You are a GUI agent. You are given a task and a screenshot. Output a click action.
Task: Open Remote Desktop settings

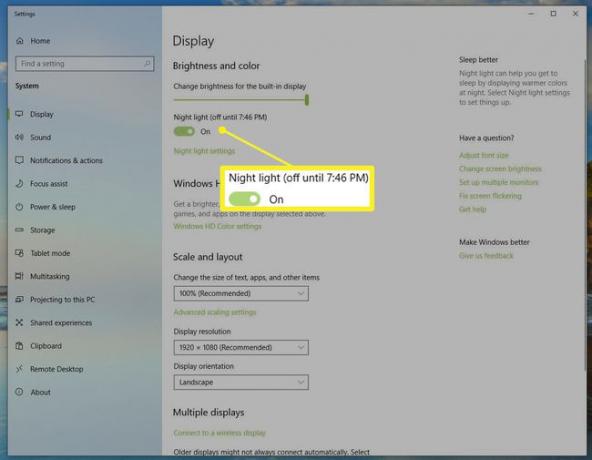(x=57, y=369)
